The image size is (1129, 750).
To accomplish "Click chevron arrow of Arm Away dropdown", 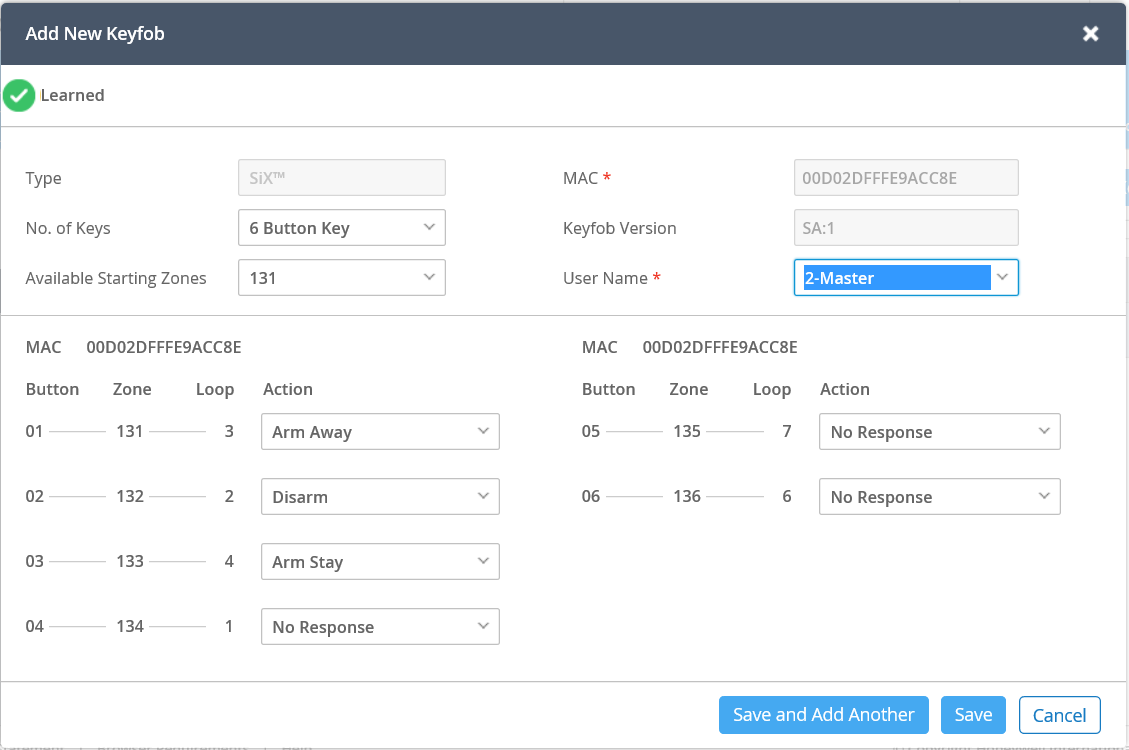I will point(483,431).
